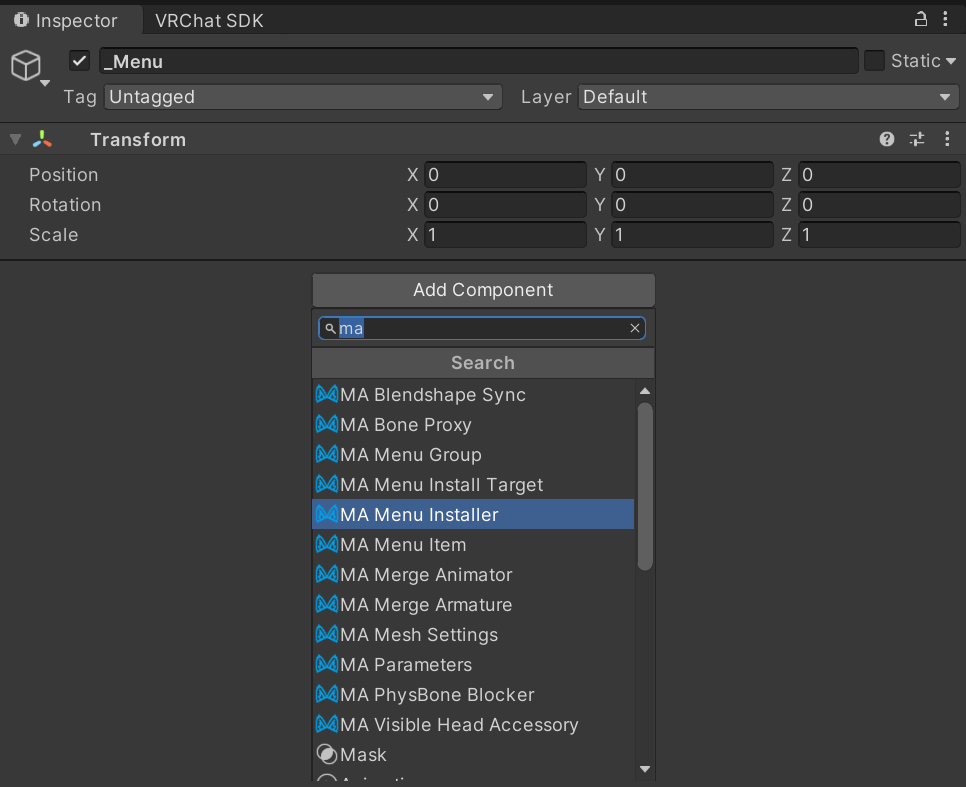Select MA Blendshape Sync component
This screenshot has width=966, height=787.
pyautogui.click(x=473, y=394)
